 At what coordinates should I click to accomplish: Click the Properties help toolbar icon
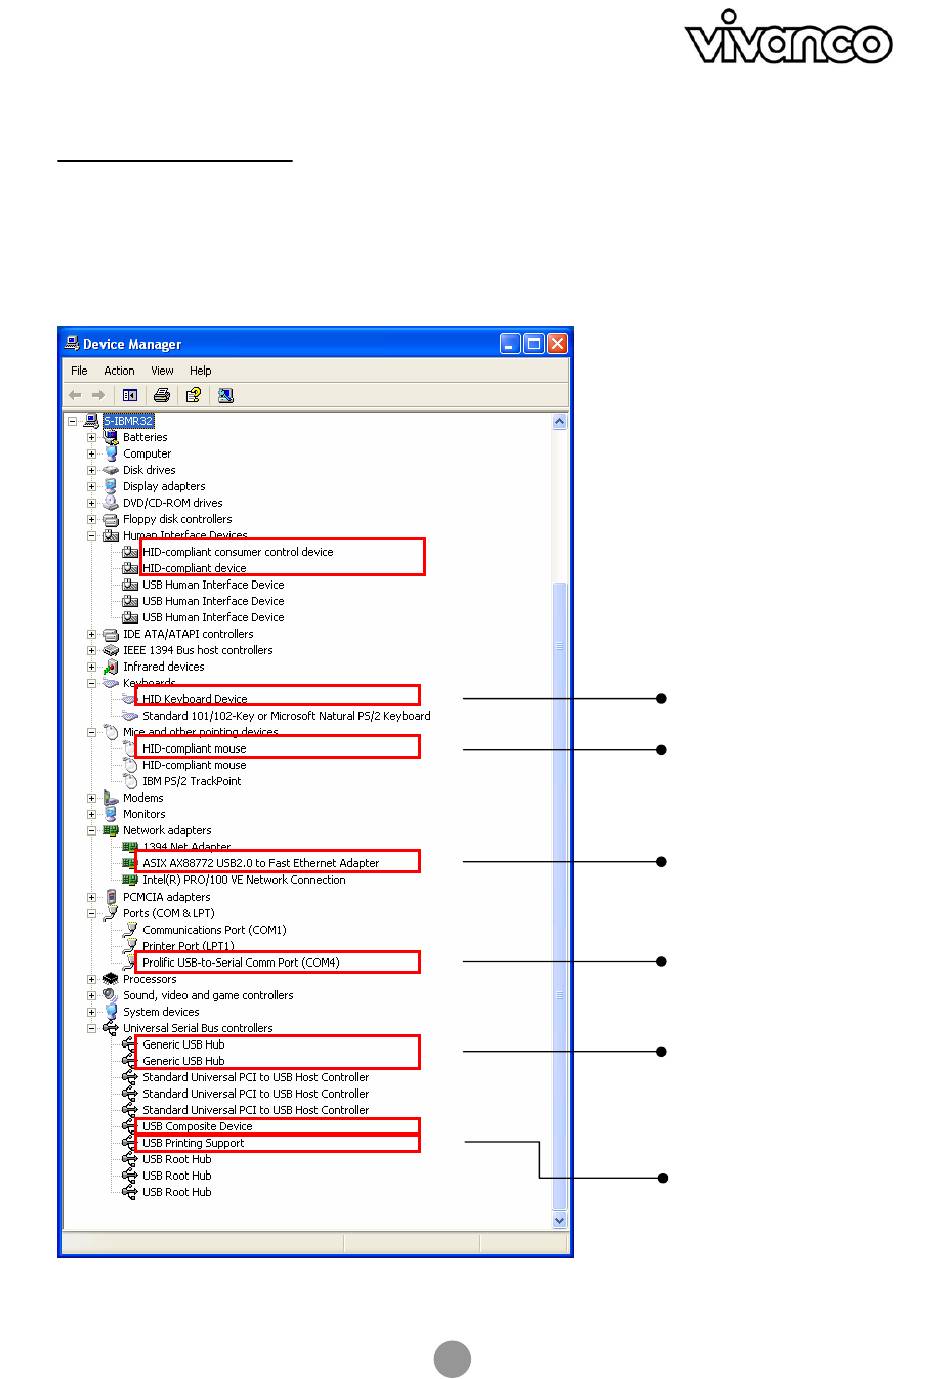[194, 395]
